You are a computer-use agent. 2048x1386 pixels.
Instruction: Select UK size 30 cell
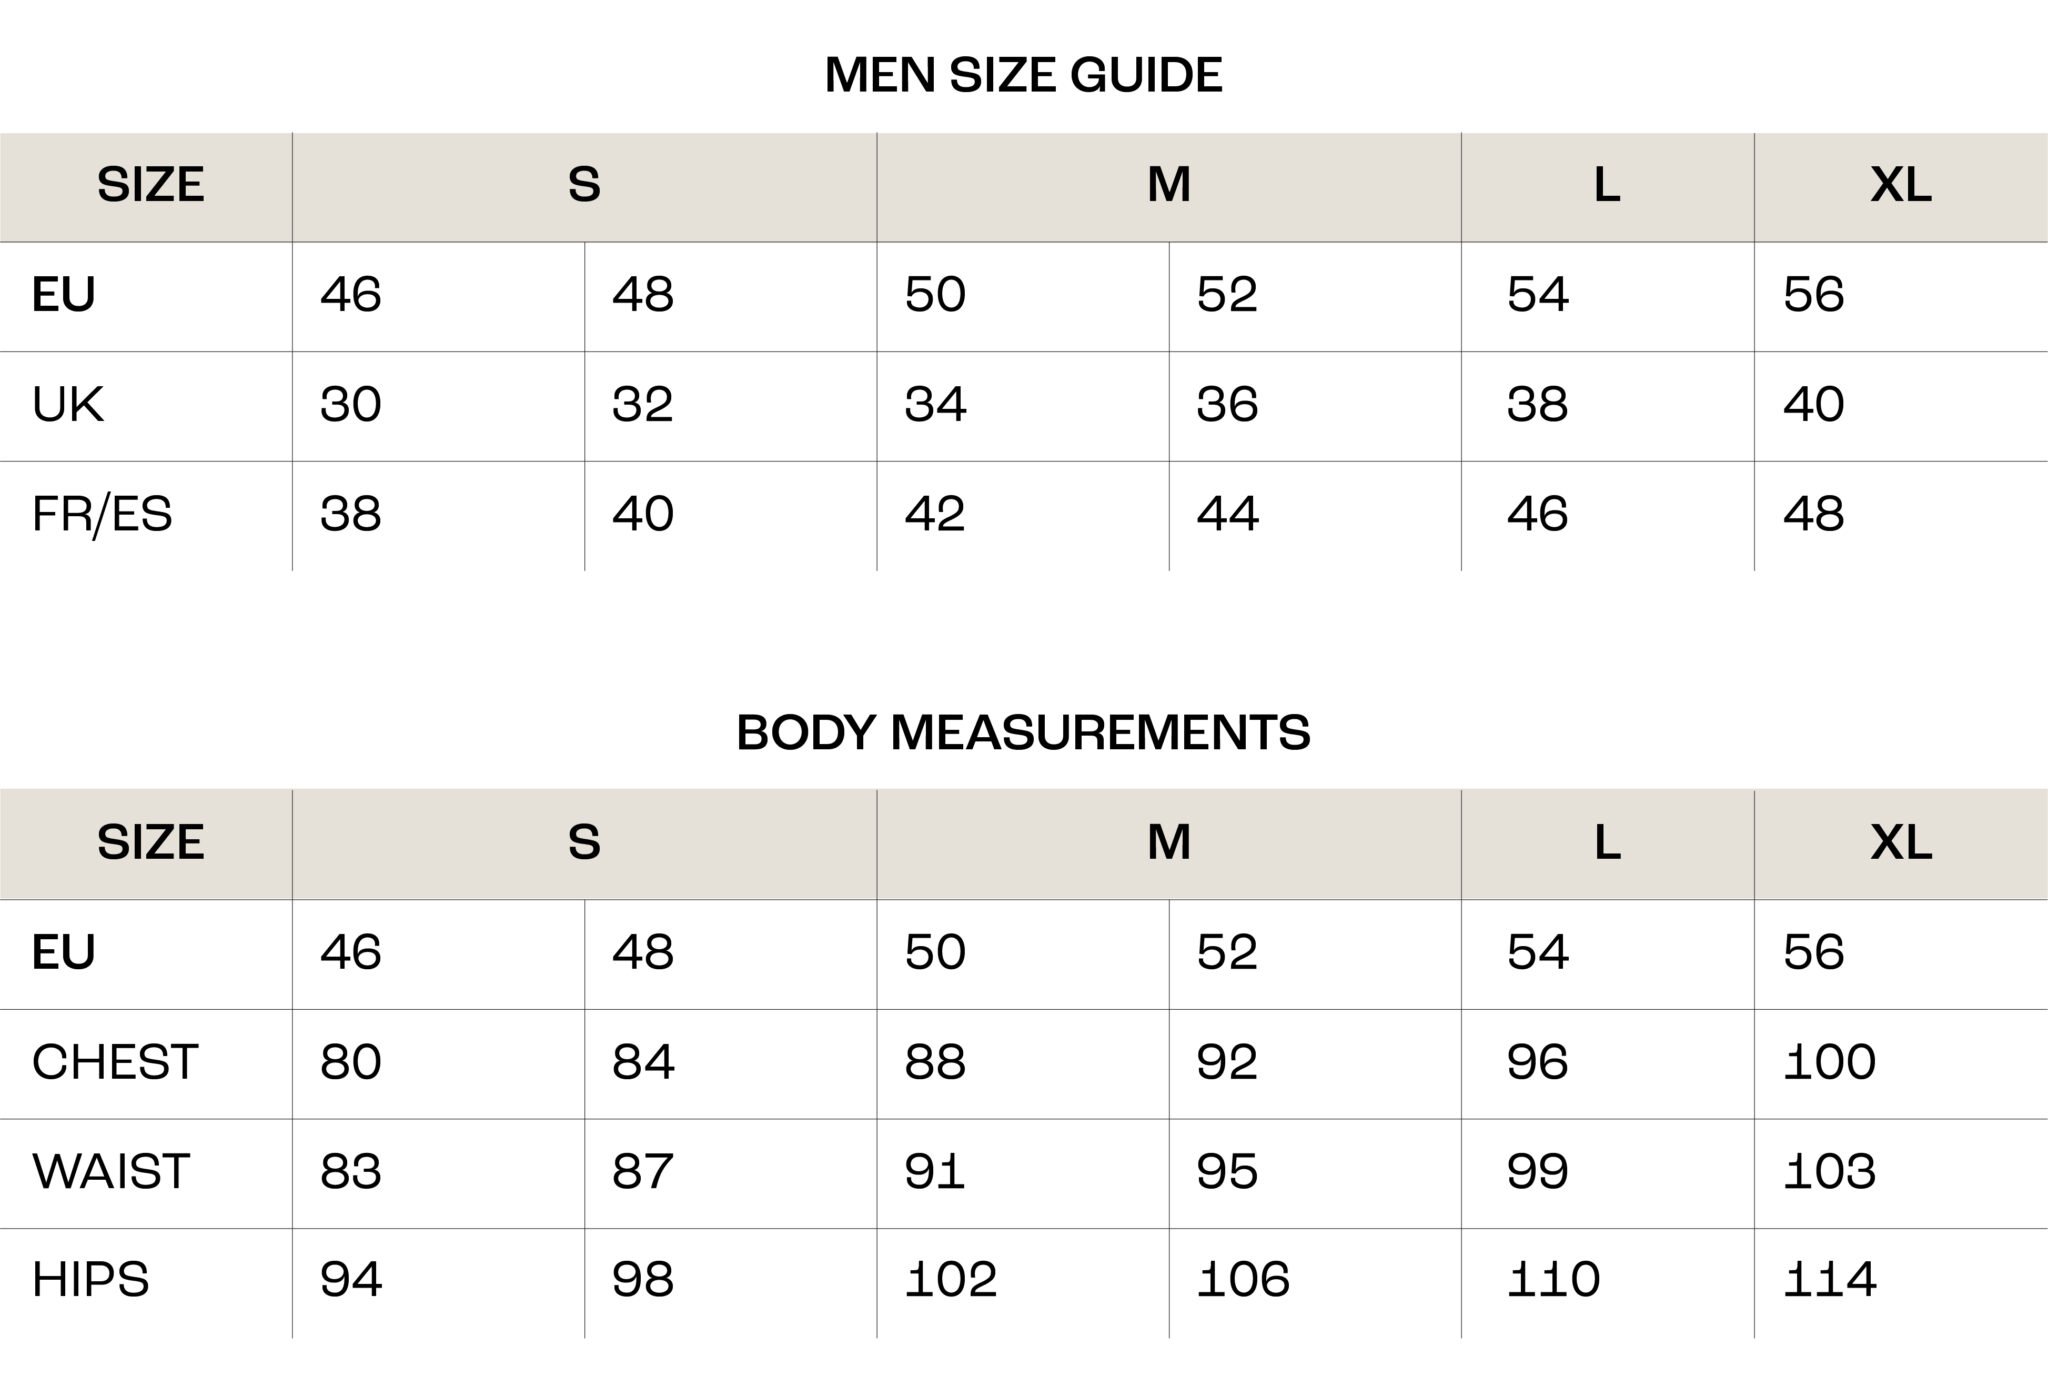350,405
